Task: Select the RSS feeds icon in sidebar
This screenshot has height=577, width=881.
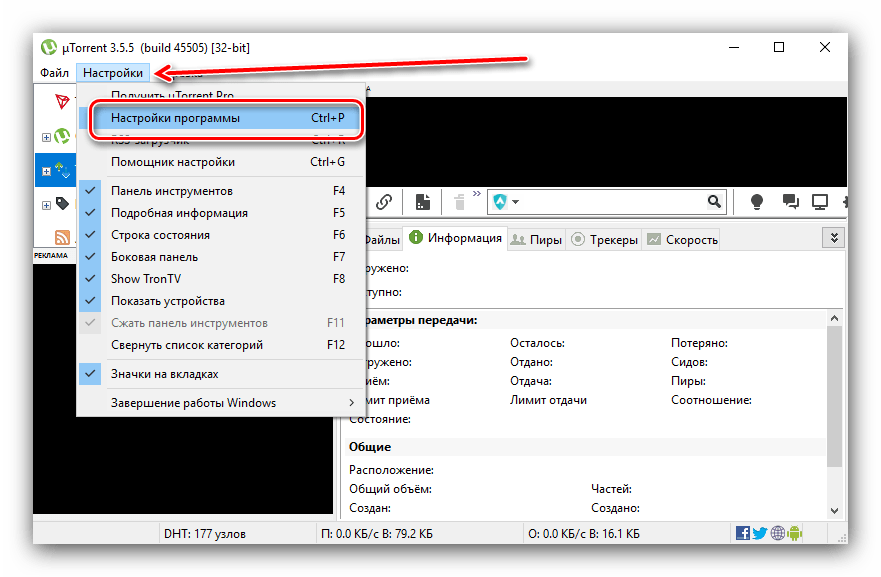Action: tap(62, 237)
